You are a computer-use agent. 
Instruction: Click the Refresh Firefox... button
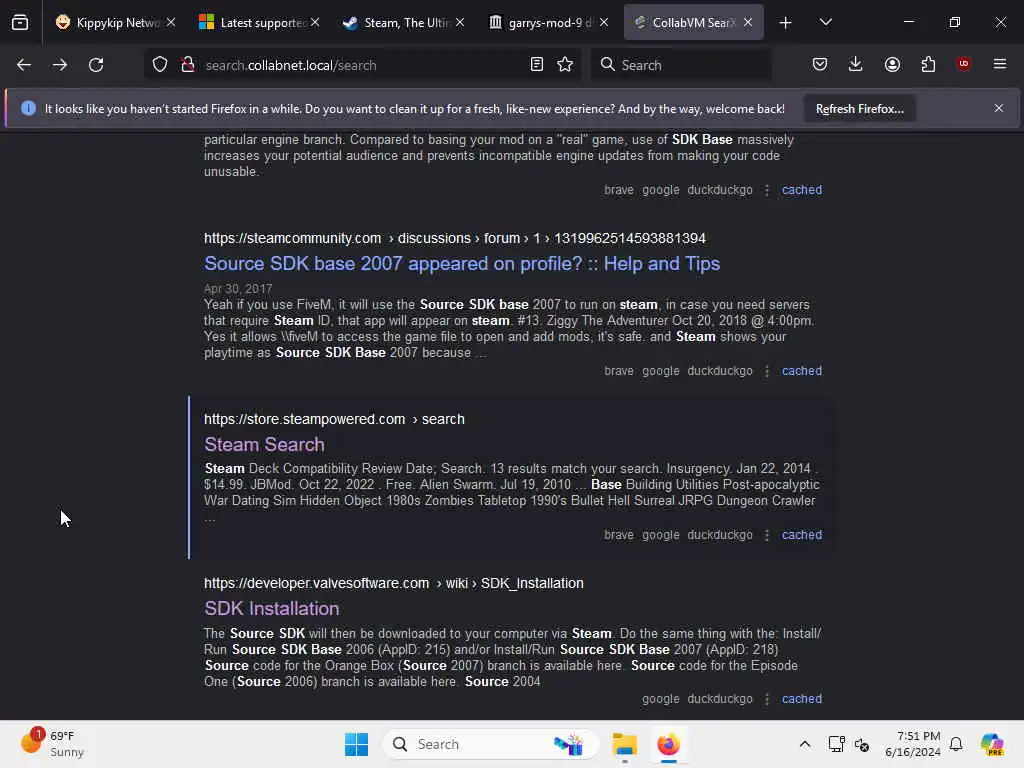tap(859, 108)
